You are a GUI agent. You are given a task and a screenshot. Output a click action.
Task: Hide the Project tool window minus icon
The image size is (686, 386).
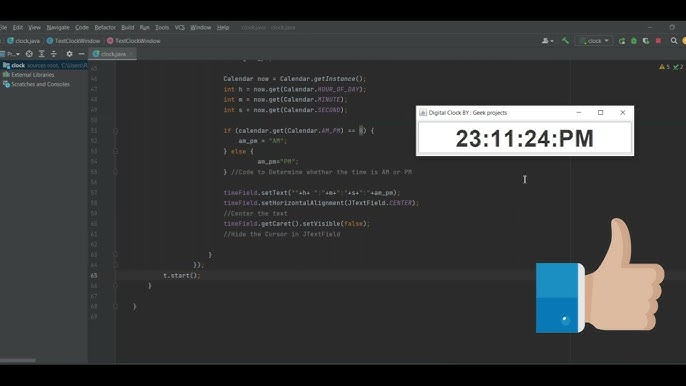click(x=81, y=54)
